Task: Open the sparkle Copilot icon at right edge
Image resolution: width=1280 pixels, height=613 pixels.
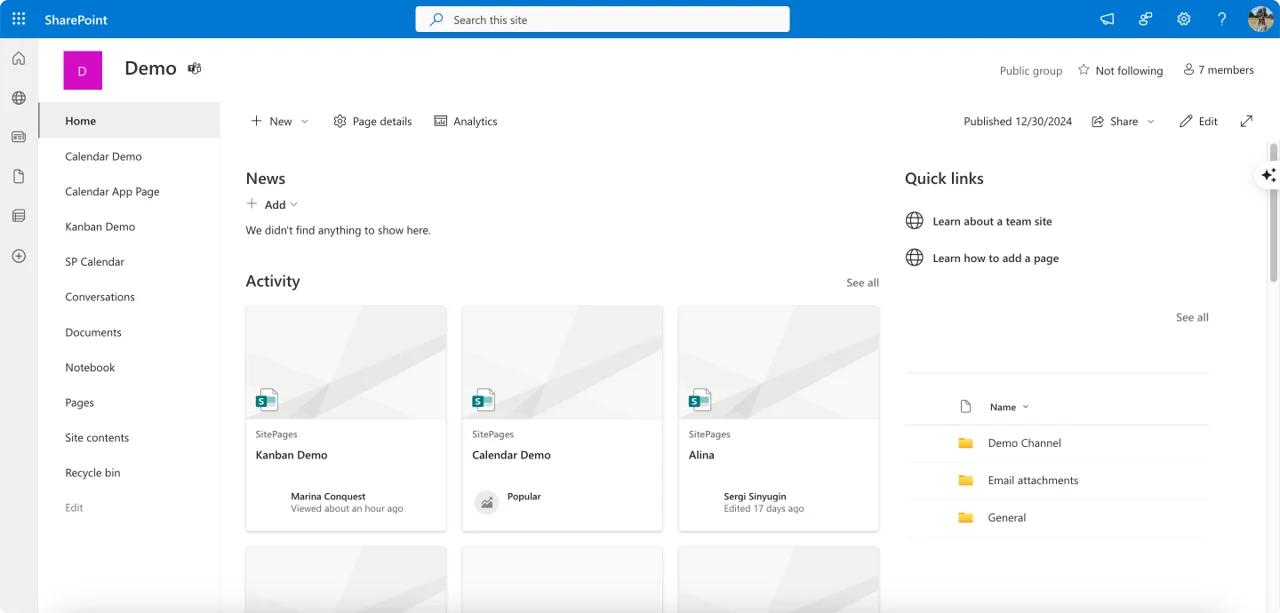Action: 1268,175
